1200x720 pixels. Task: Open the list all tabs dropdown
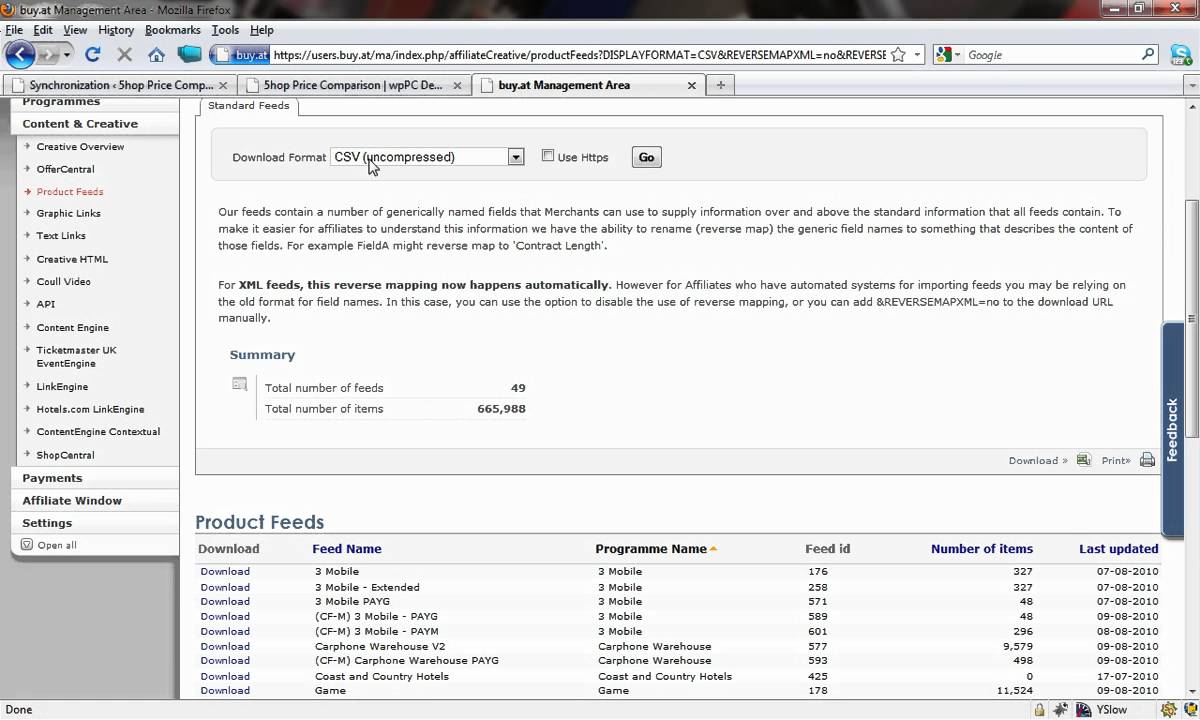click(1191, 85)
